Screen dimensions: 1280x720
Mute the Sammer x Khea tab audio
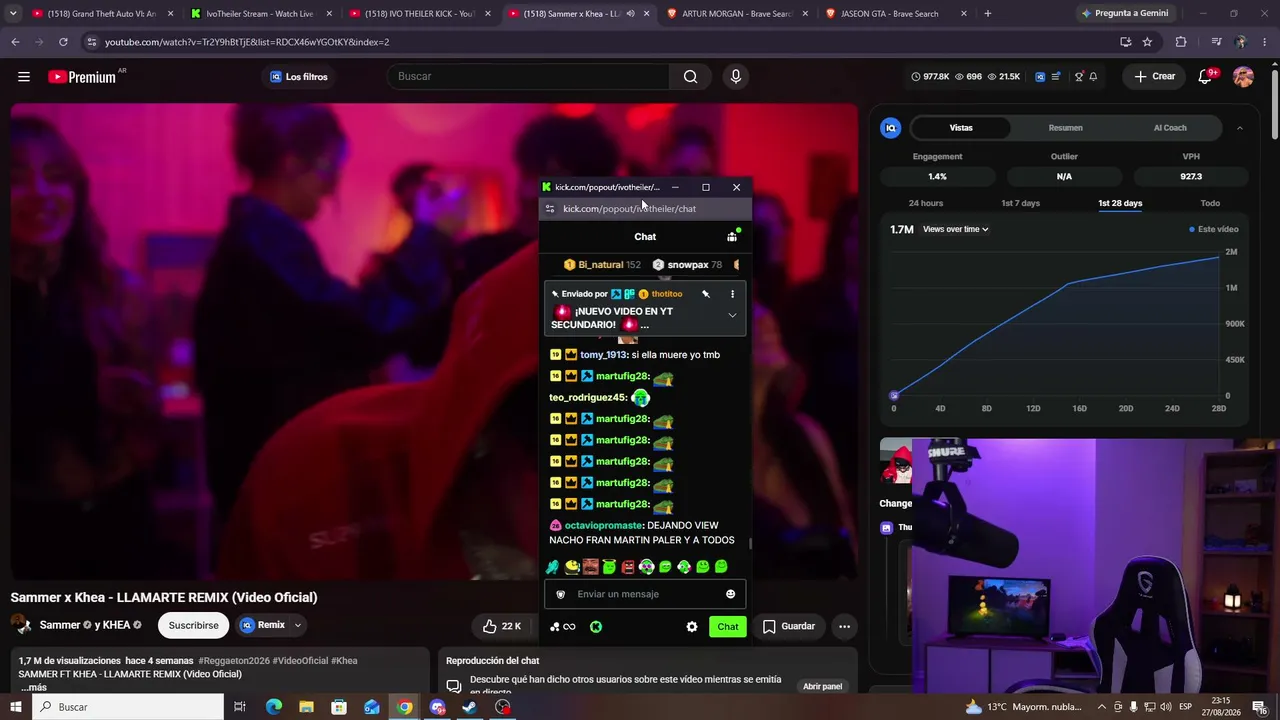coord(630,14)
